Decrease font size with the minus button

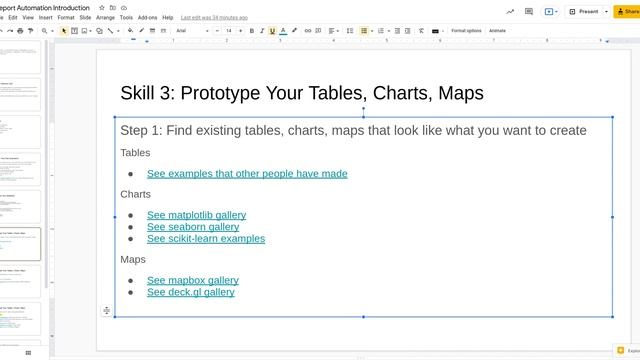click(x=217, y=31)
